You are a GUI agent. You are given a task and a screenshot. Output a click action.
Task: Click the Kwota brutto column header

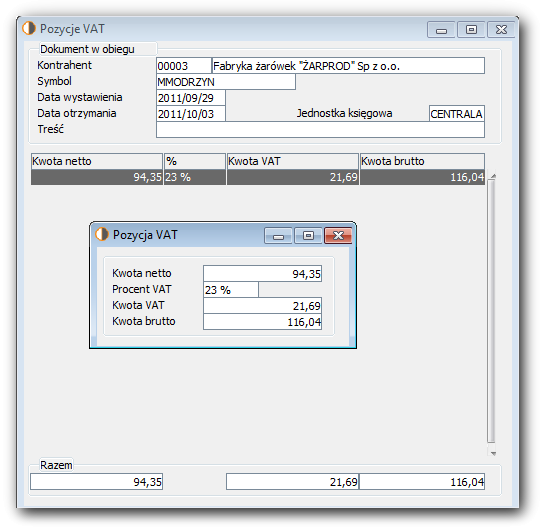[422, 161]
